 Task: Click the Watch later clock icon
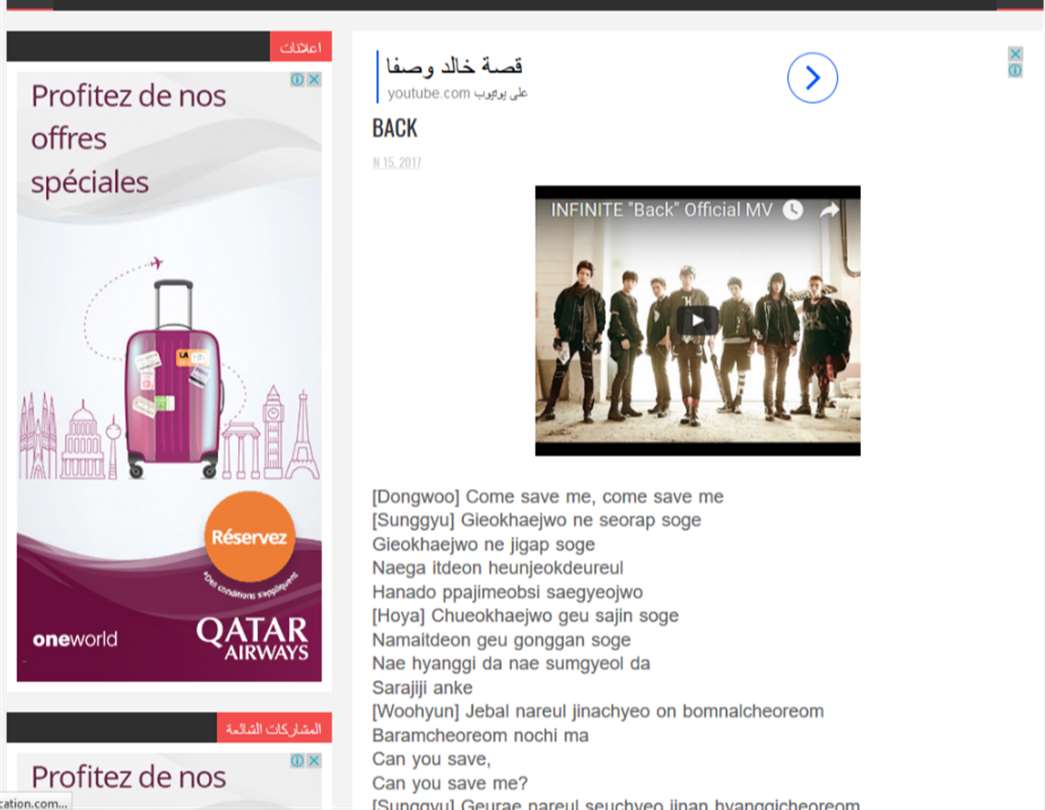tap(792, 210)
